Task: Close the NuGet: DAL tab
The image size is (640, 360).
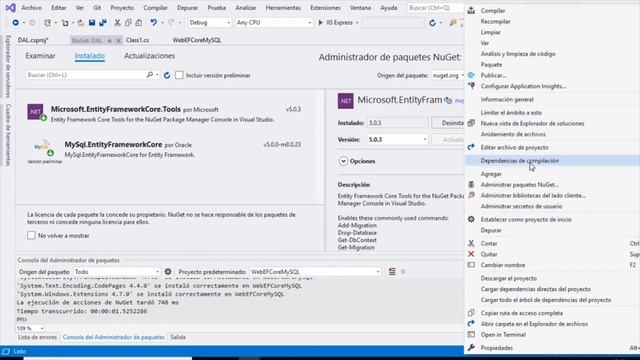Action: click(118, 40)
